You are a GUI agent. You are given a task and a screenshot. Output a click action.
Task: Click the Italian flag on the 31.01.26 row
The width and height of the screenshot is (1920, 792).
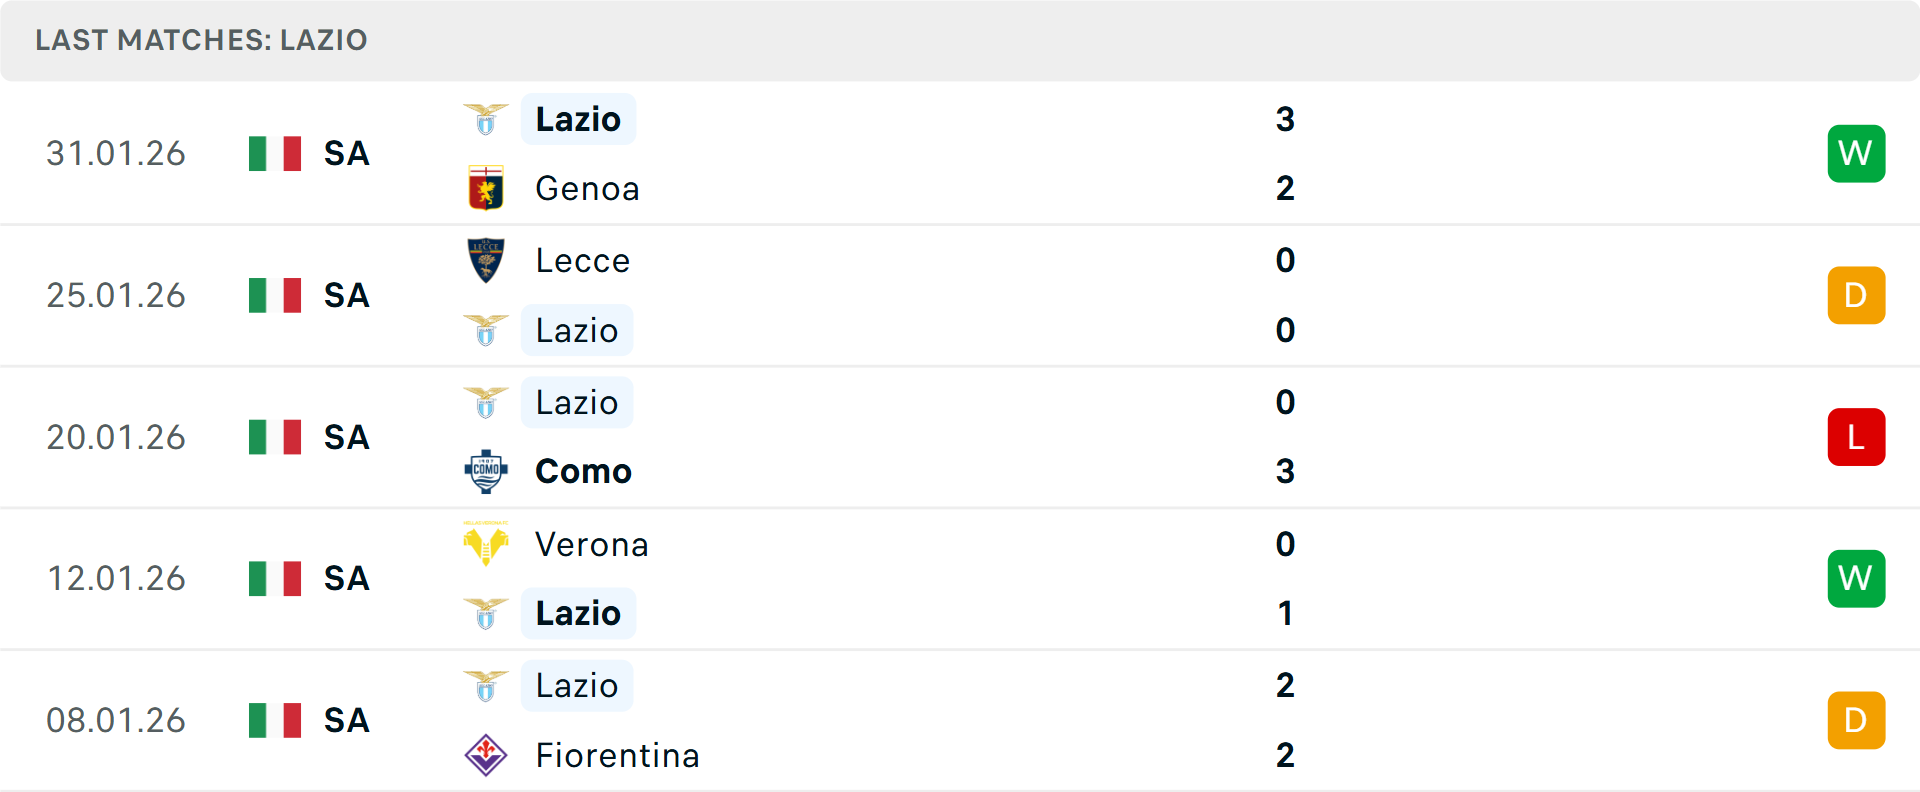274,153
